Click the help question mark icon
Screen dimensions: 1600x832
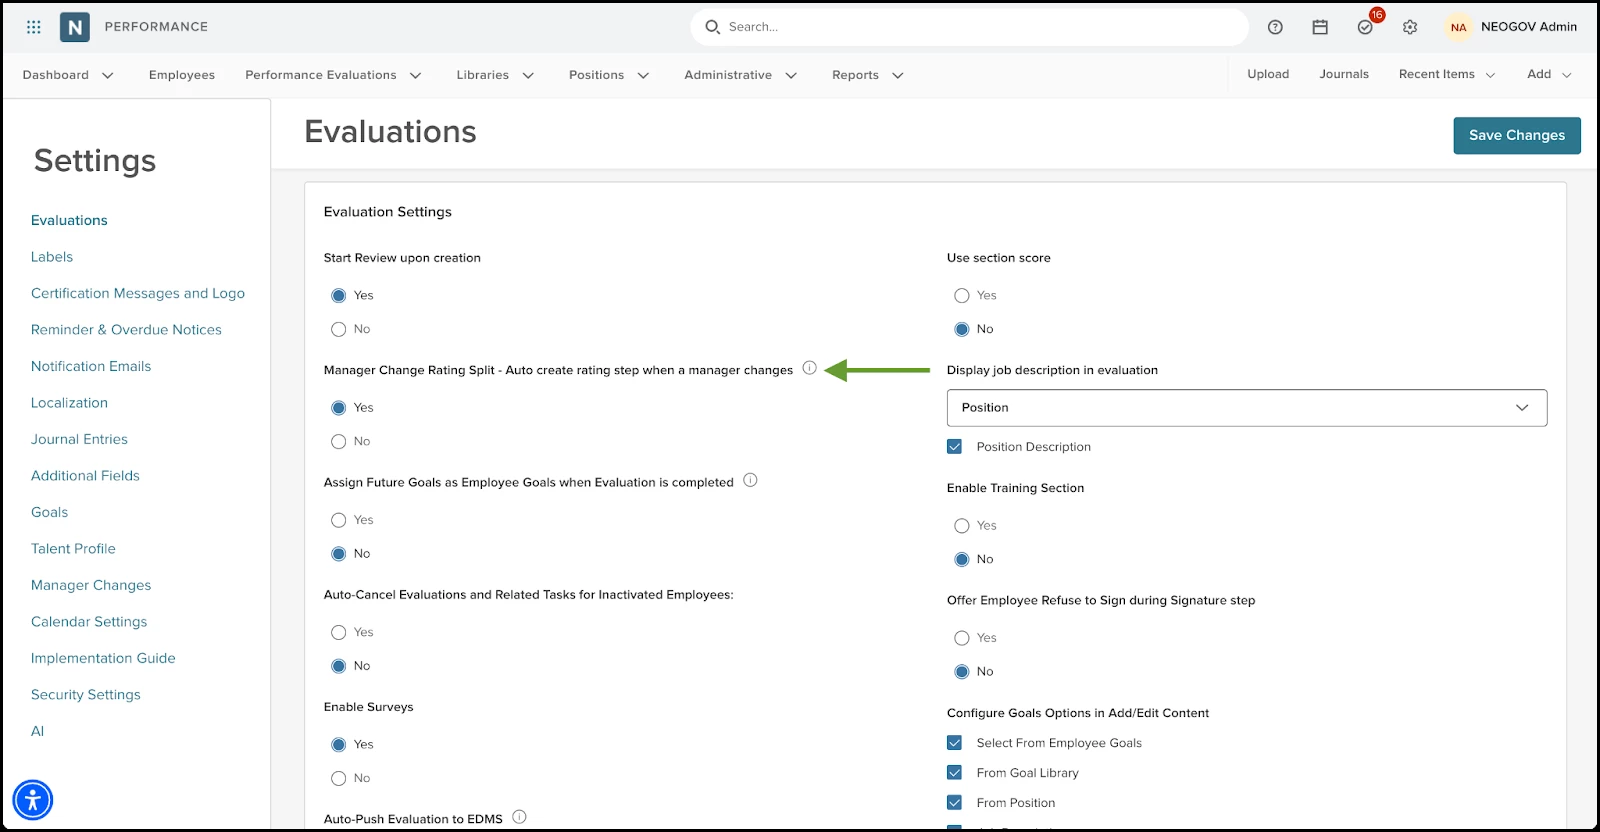pos(1275,27)
